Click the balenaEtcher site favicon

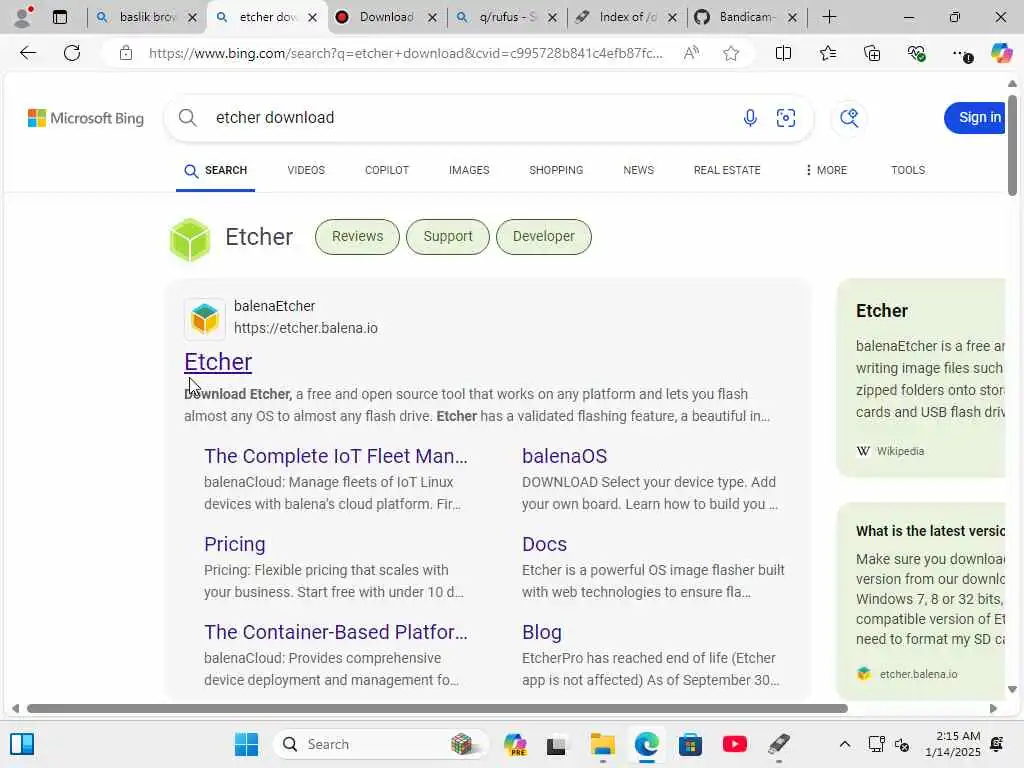click(x=204, y=319)
